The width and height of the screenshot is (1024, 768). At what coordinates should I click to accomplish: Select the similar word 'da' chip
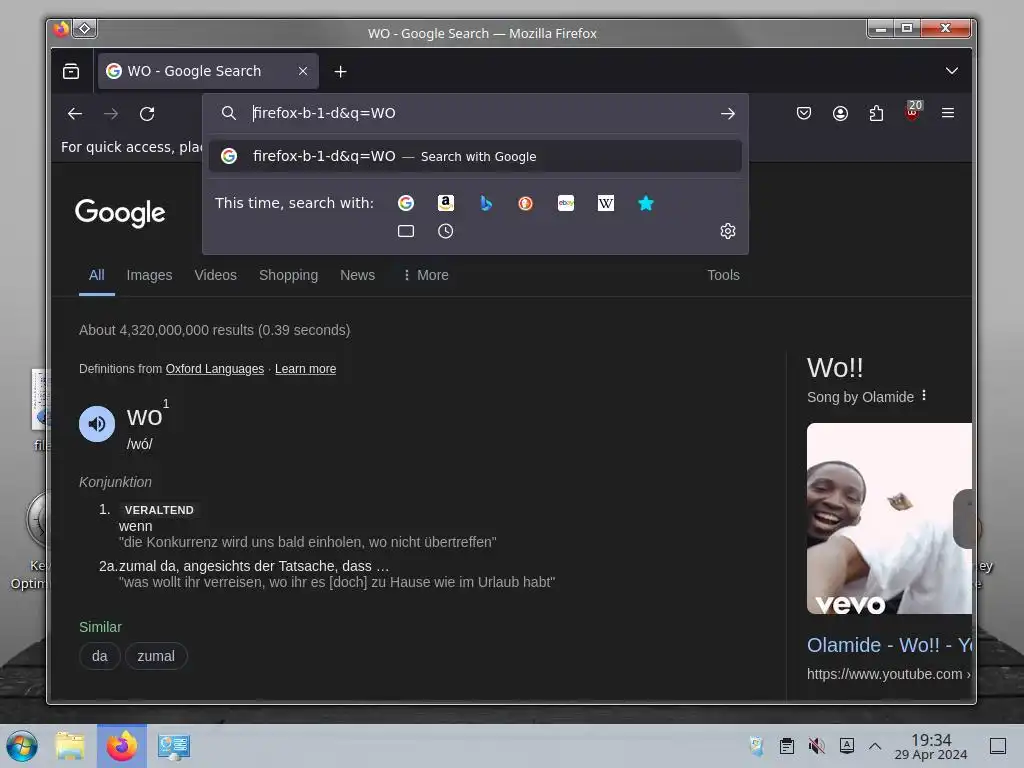[x=99, y=656]
